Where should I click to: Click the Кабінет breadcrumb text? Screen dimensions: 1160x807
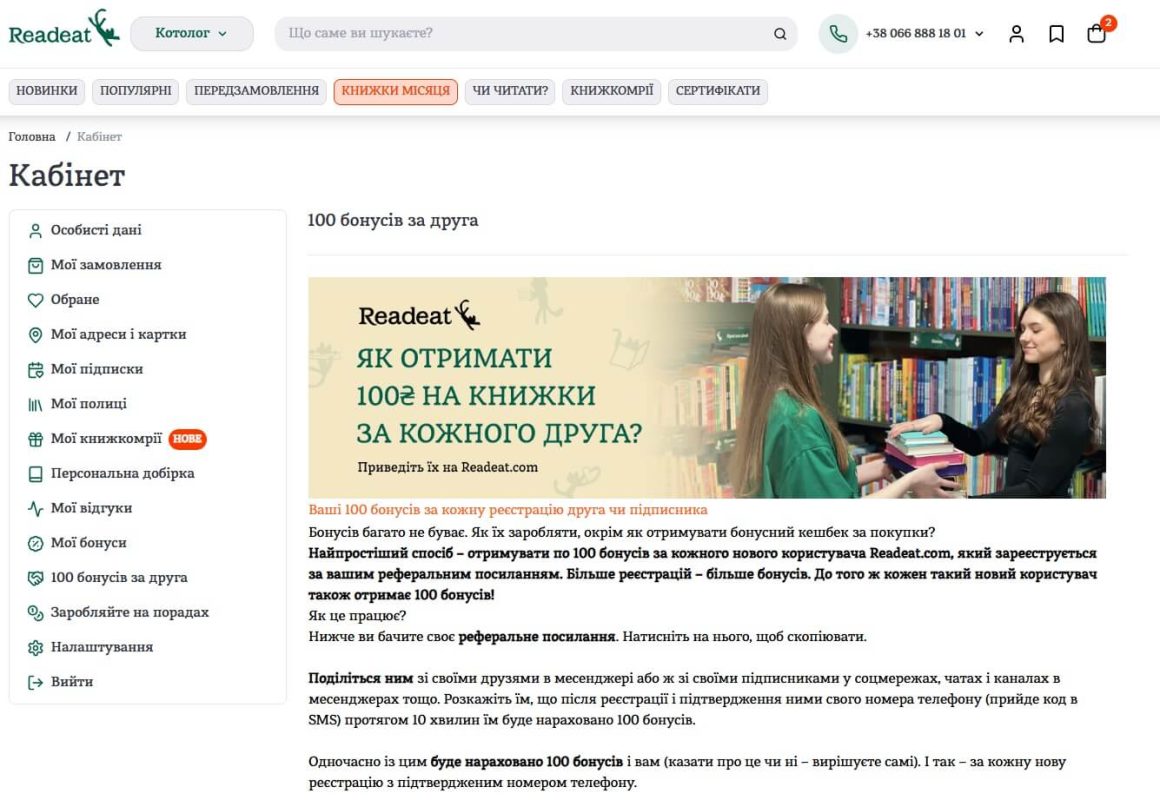point(99,137)
